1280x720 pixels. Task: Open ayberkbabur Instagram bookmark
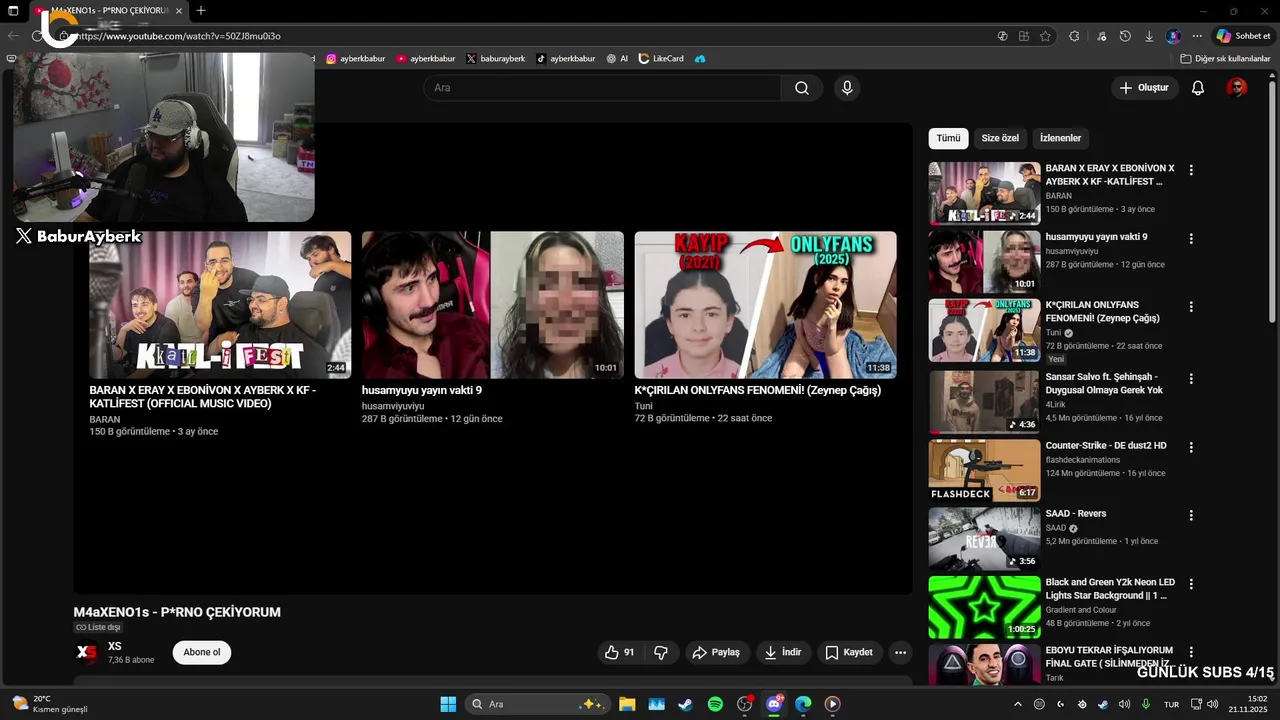click(x=355, y=59)
